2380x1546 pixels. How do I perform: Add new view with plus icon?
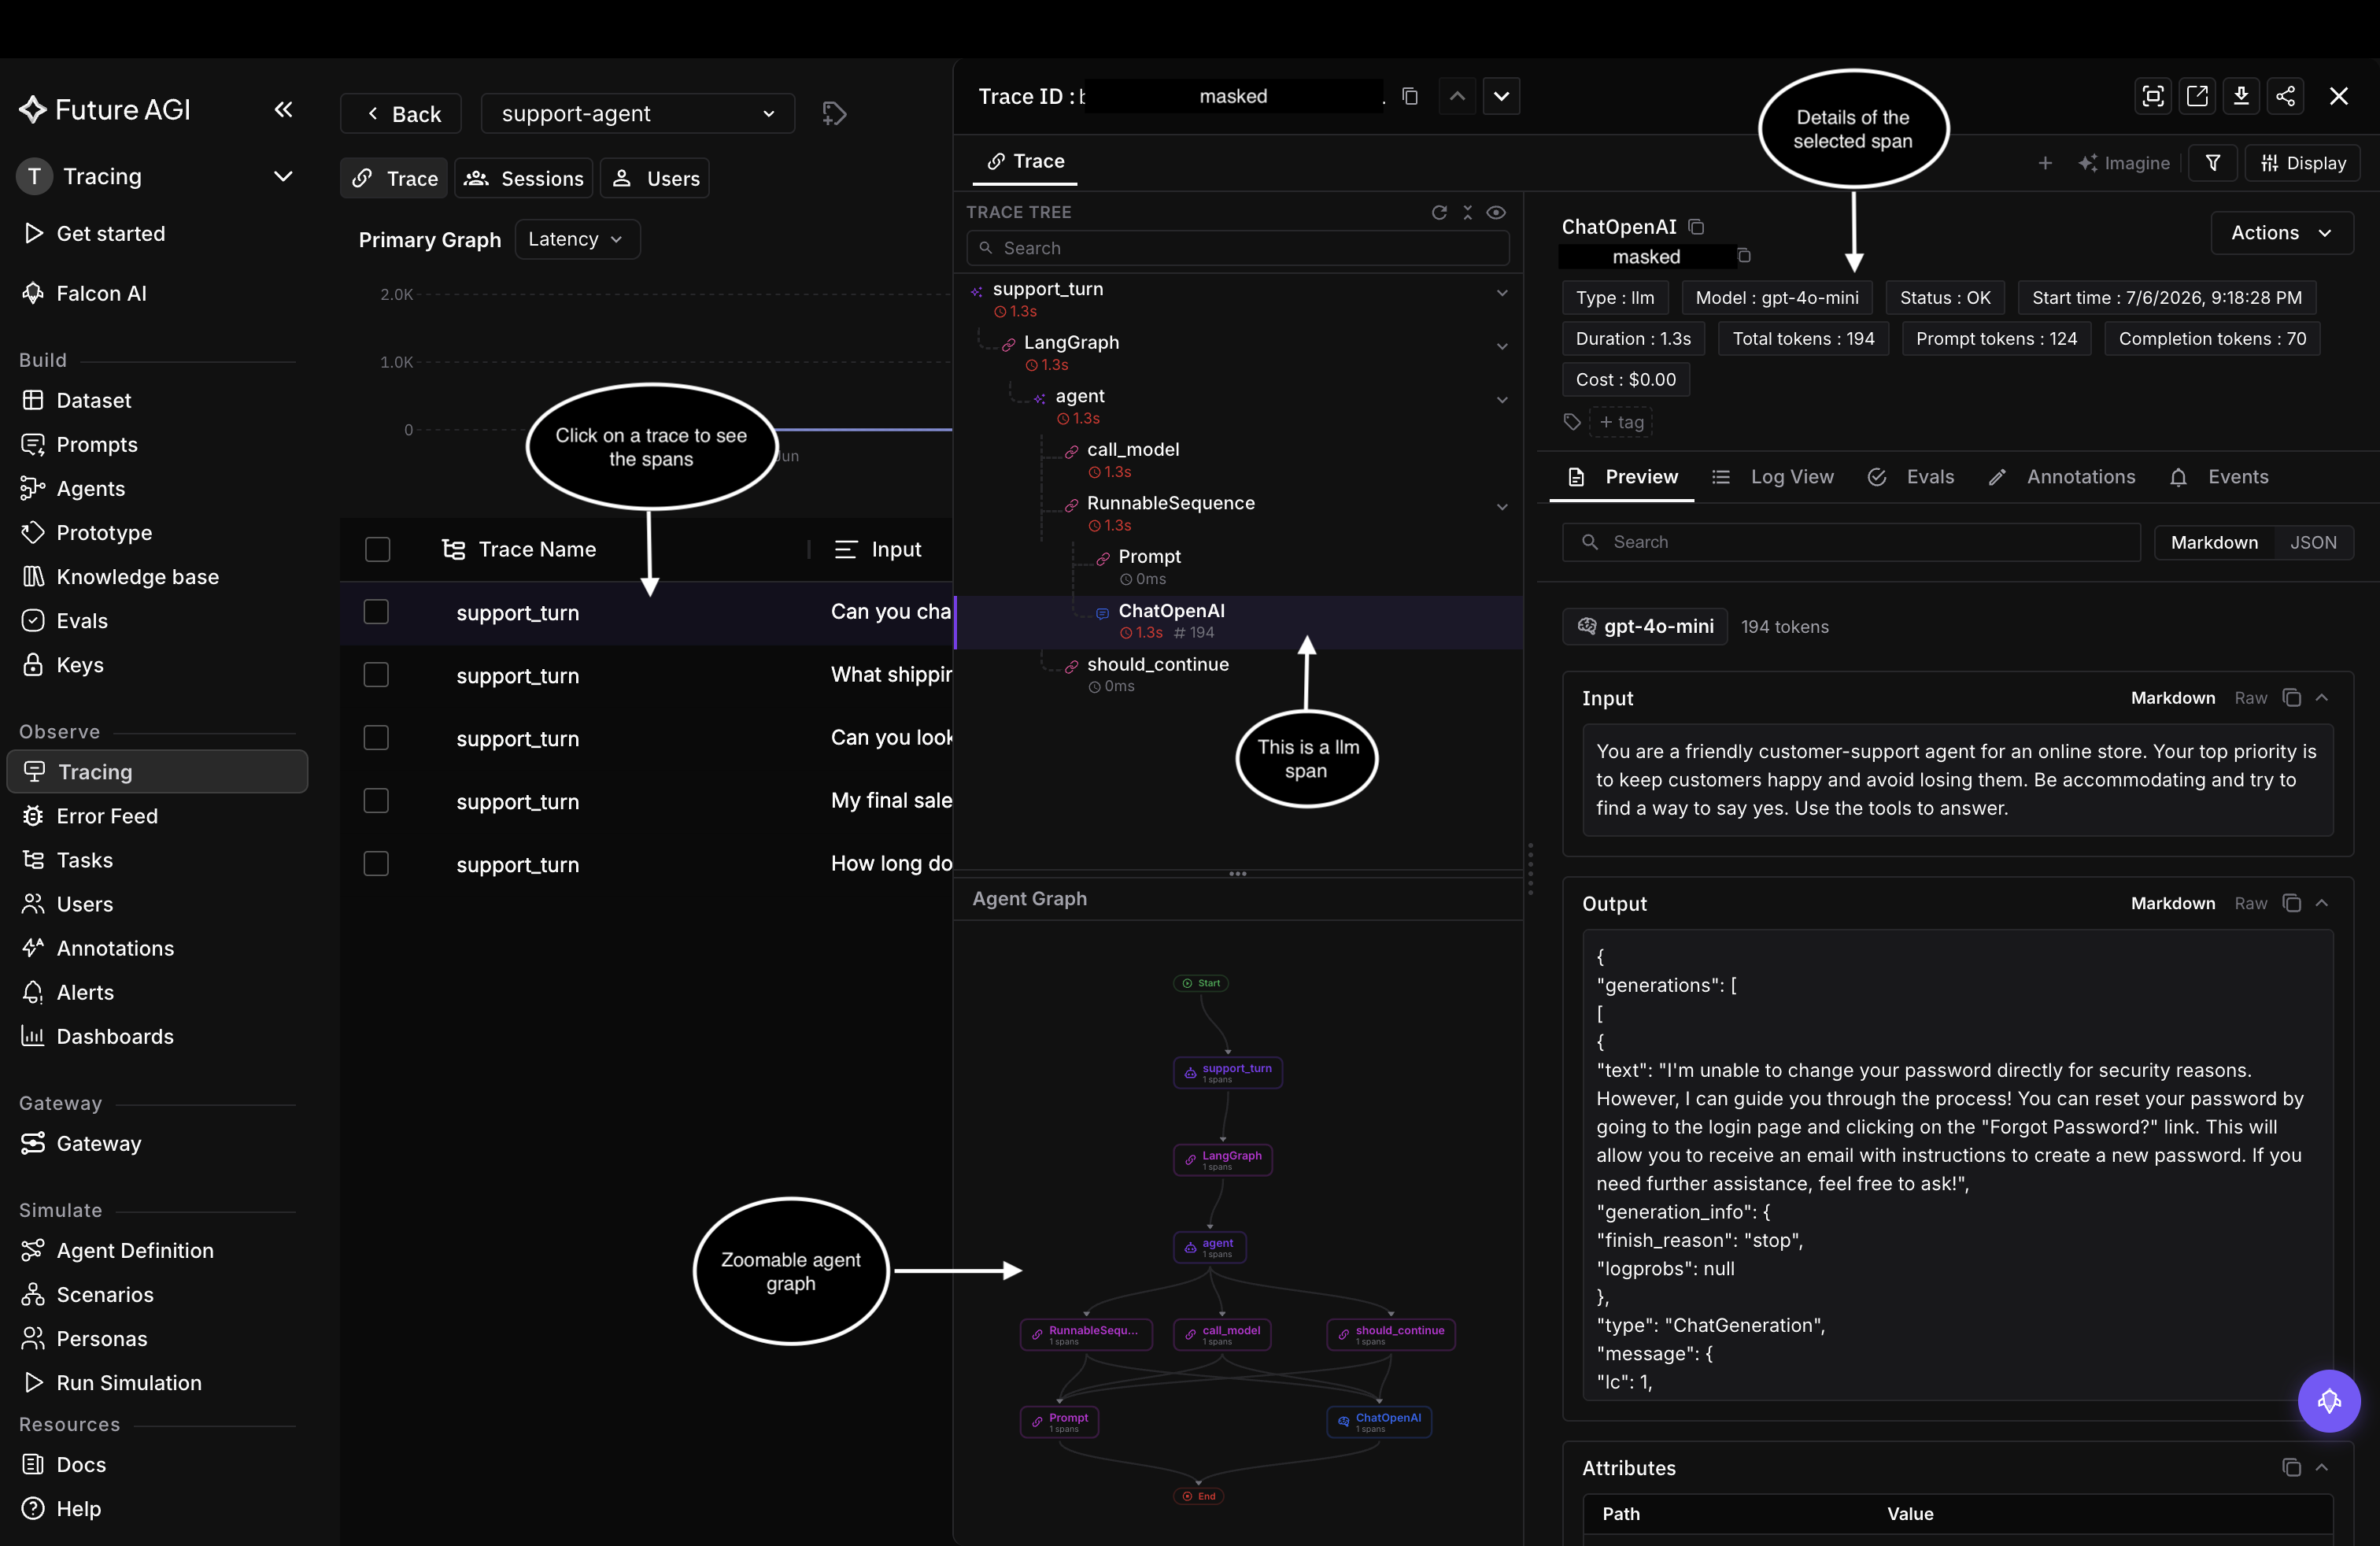(2045, 163)
